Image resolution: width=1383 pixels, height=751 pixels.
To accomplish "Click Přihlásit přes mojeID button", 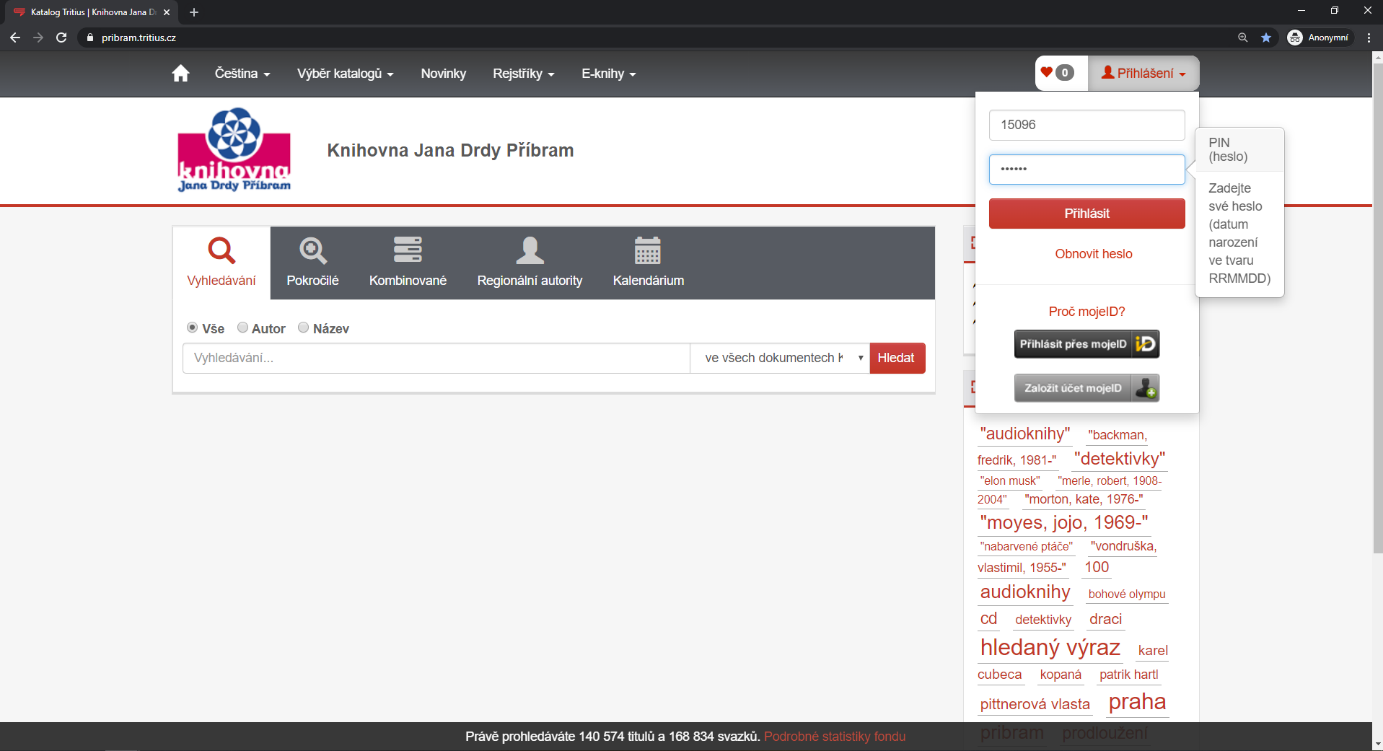I will [1087, 344].
